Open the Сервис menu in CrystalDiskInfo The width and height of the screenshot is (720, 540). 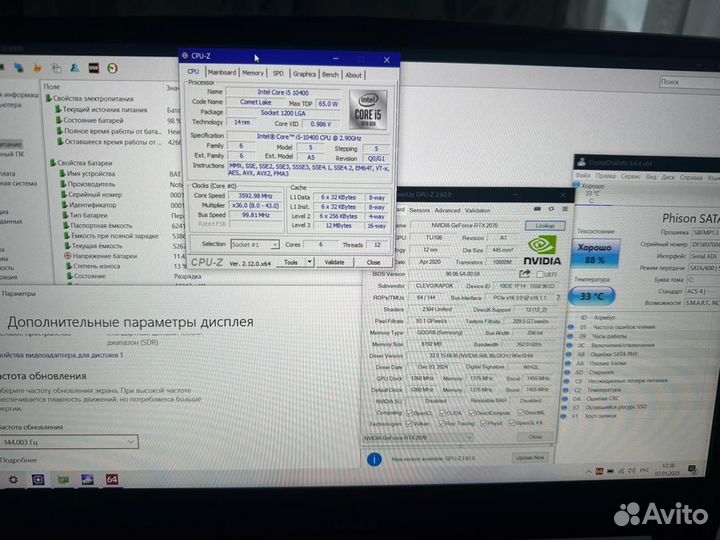click(x=632, y=177)
